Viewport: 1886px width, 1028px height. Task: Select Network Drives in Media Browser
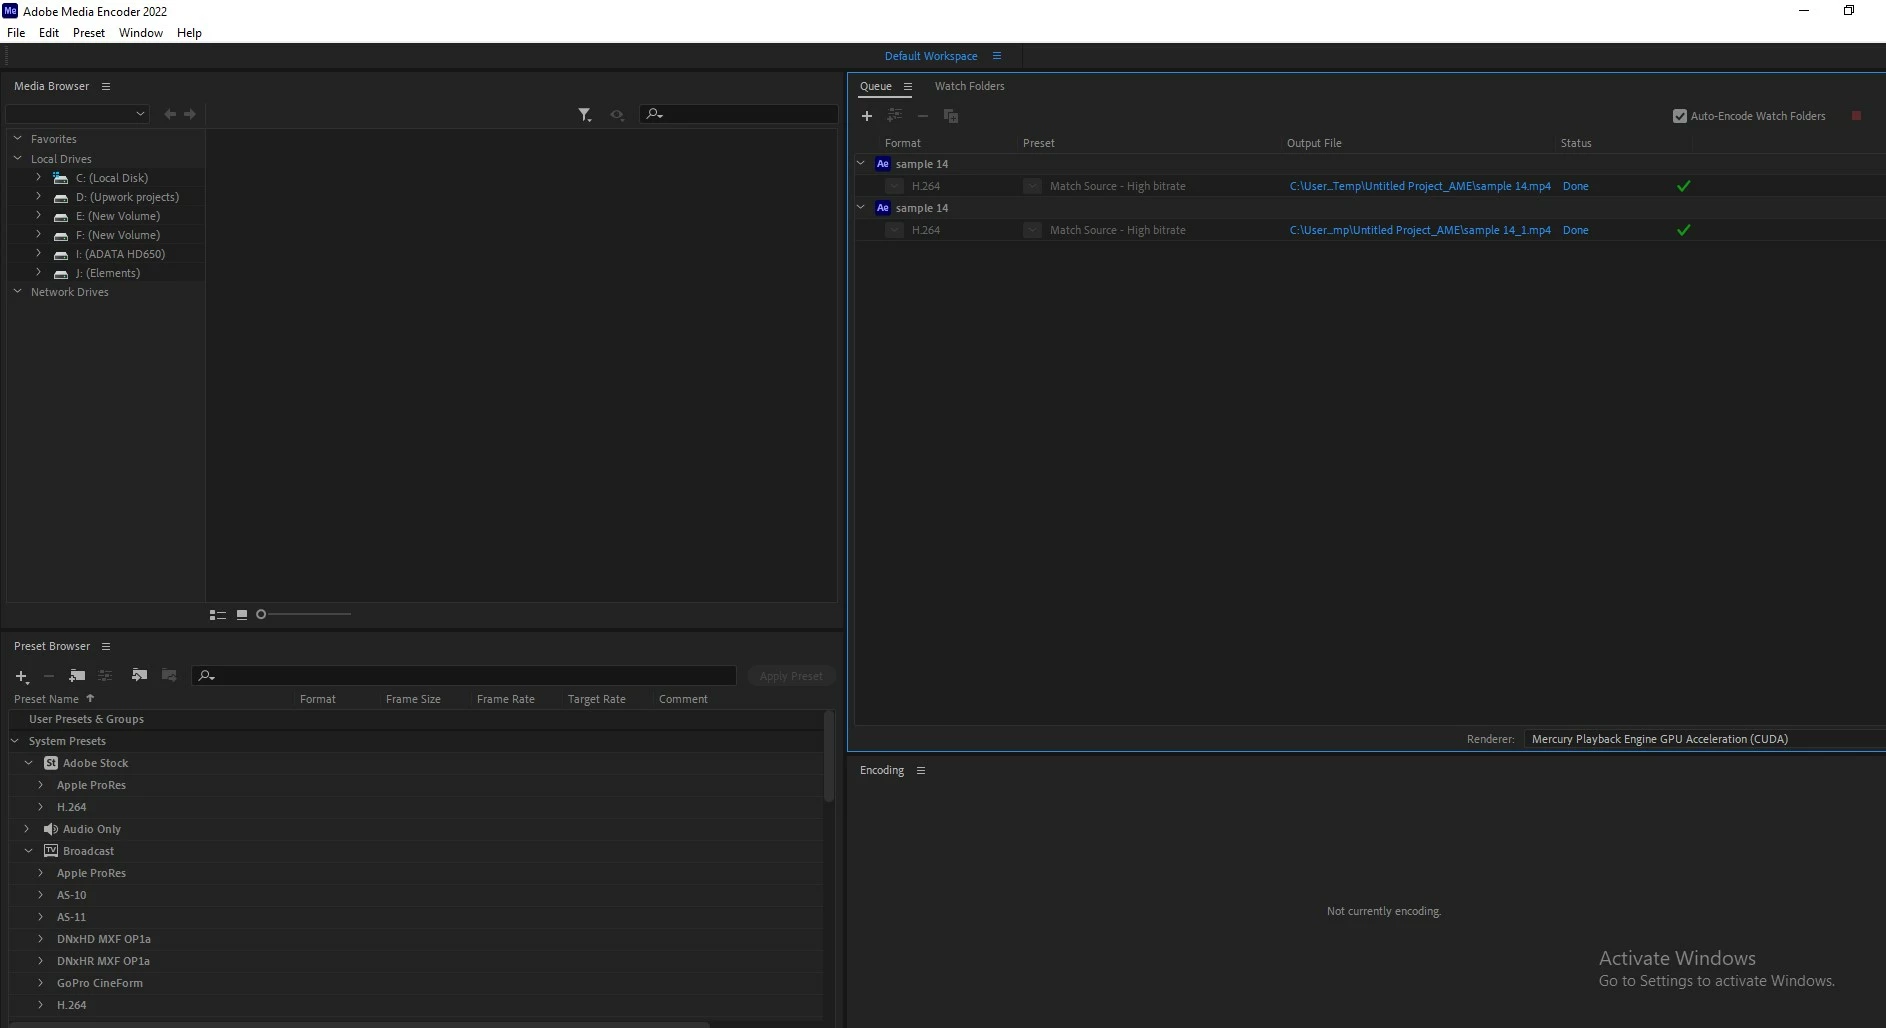tap(70, 292)
